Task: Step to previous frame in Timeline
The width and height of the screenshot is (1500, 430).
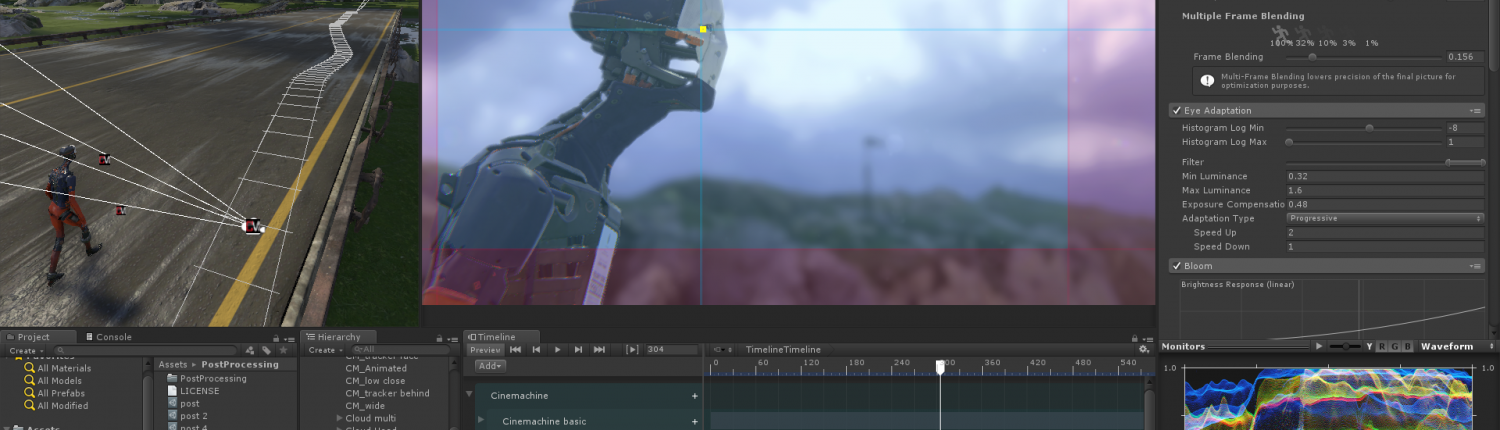Action: point(537,350)
